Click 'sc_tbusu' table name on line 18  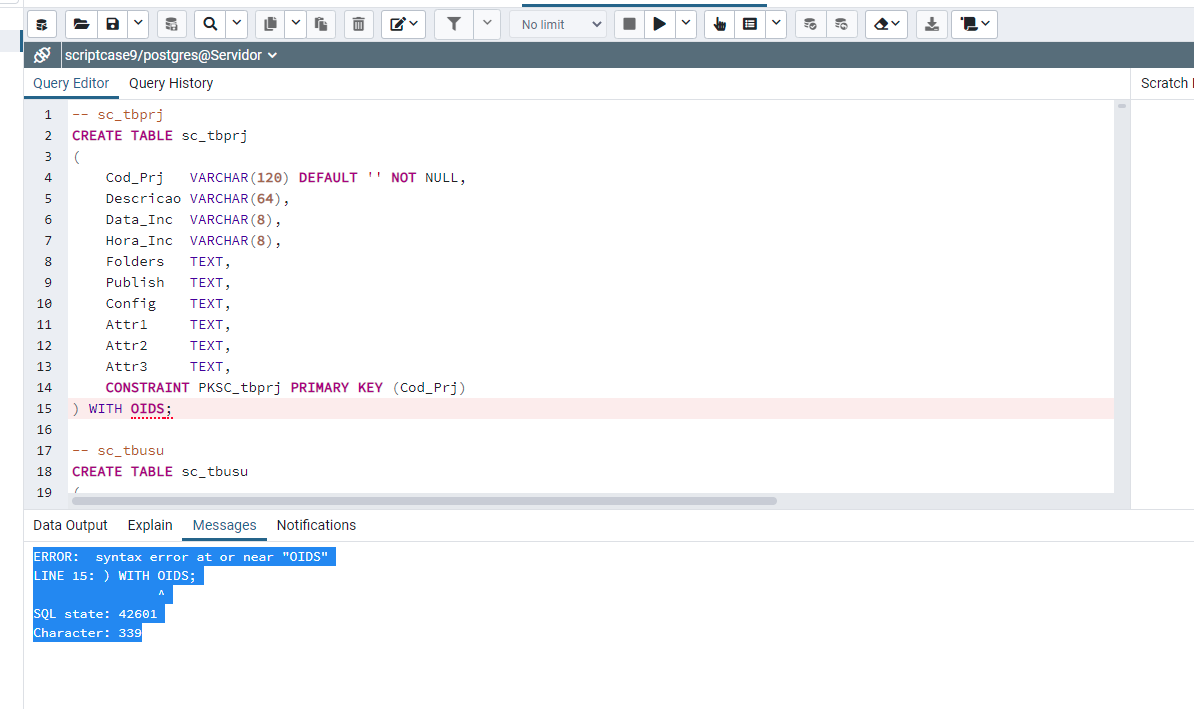point(215,471)
